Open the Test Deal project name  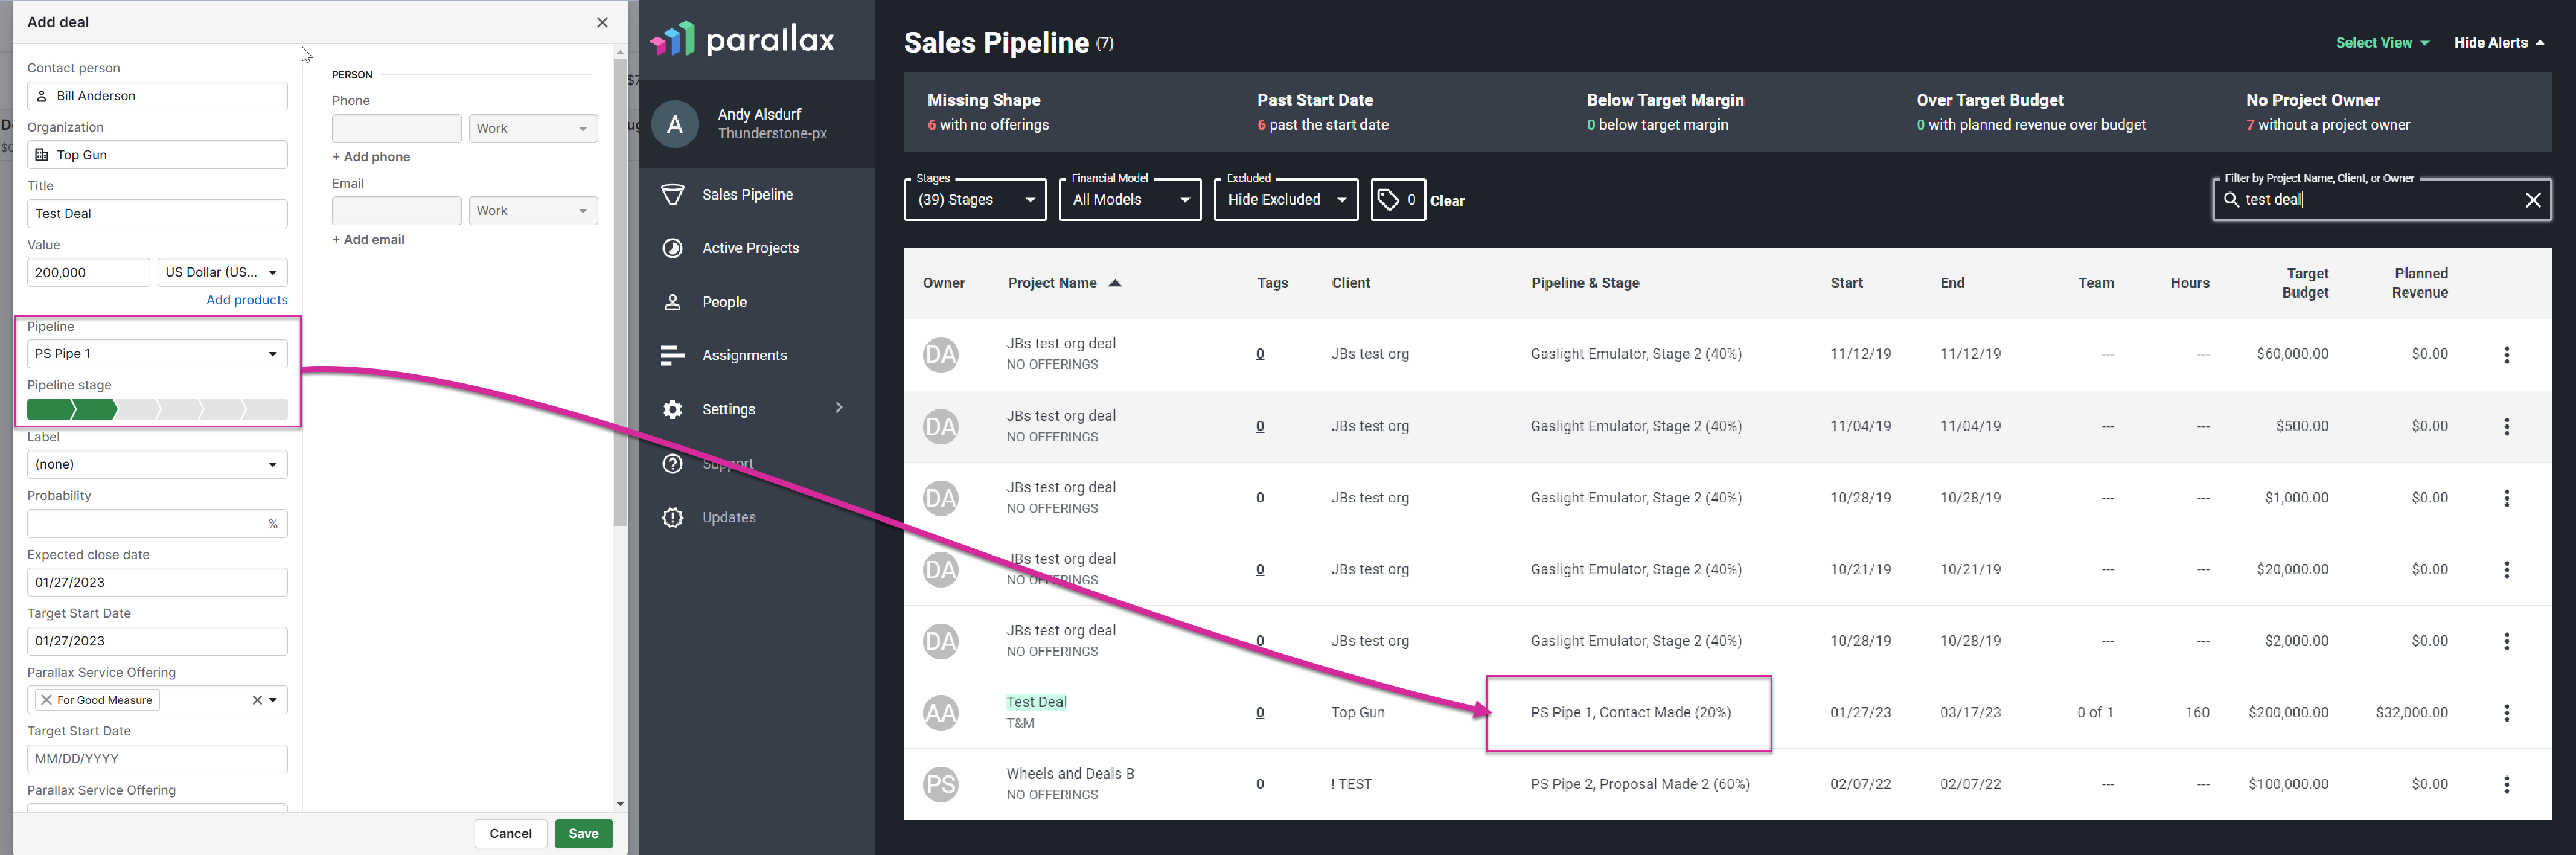(x=1036, y=702)
